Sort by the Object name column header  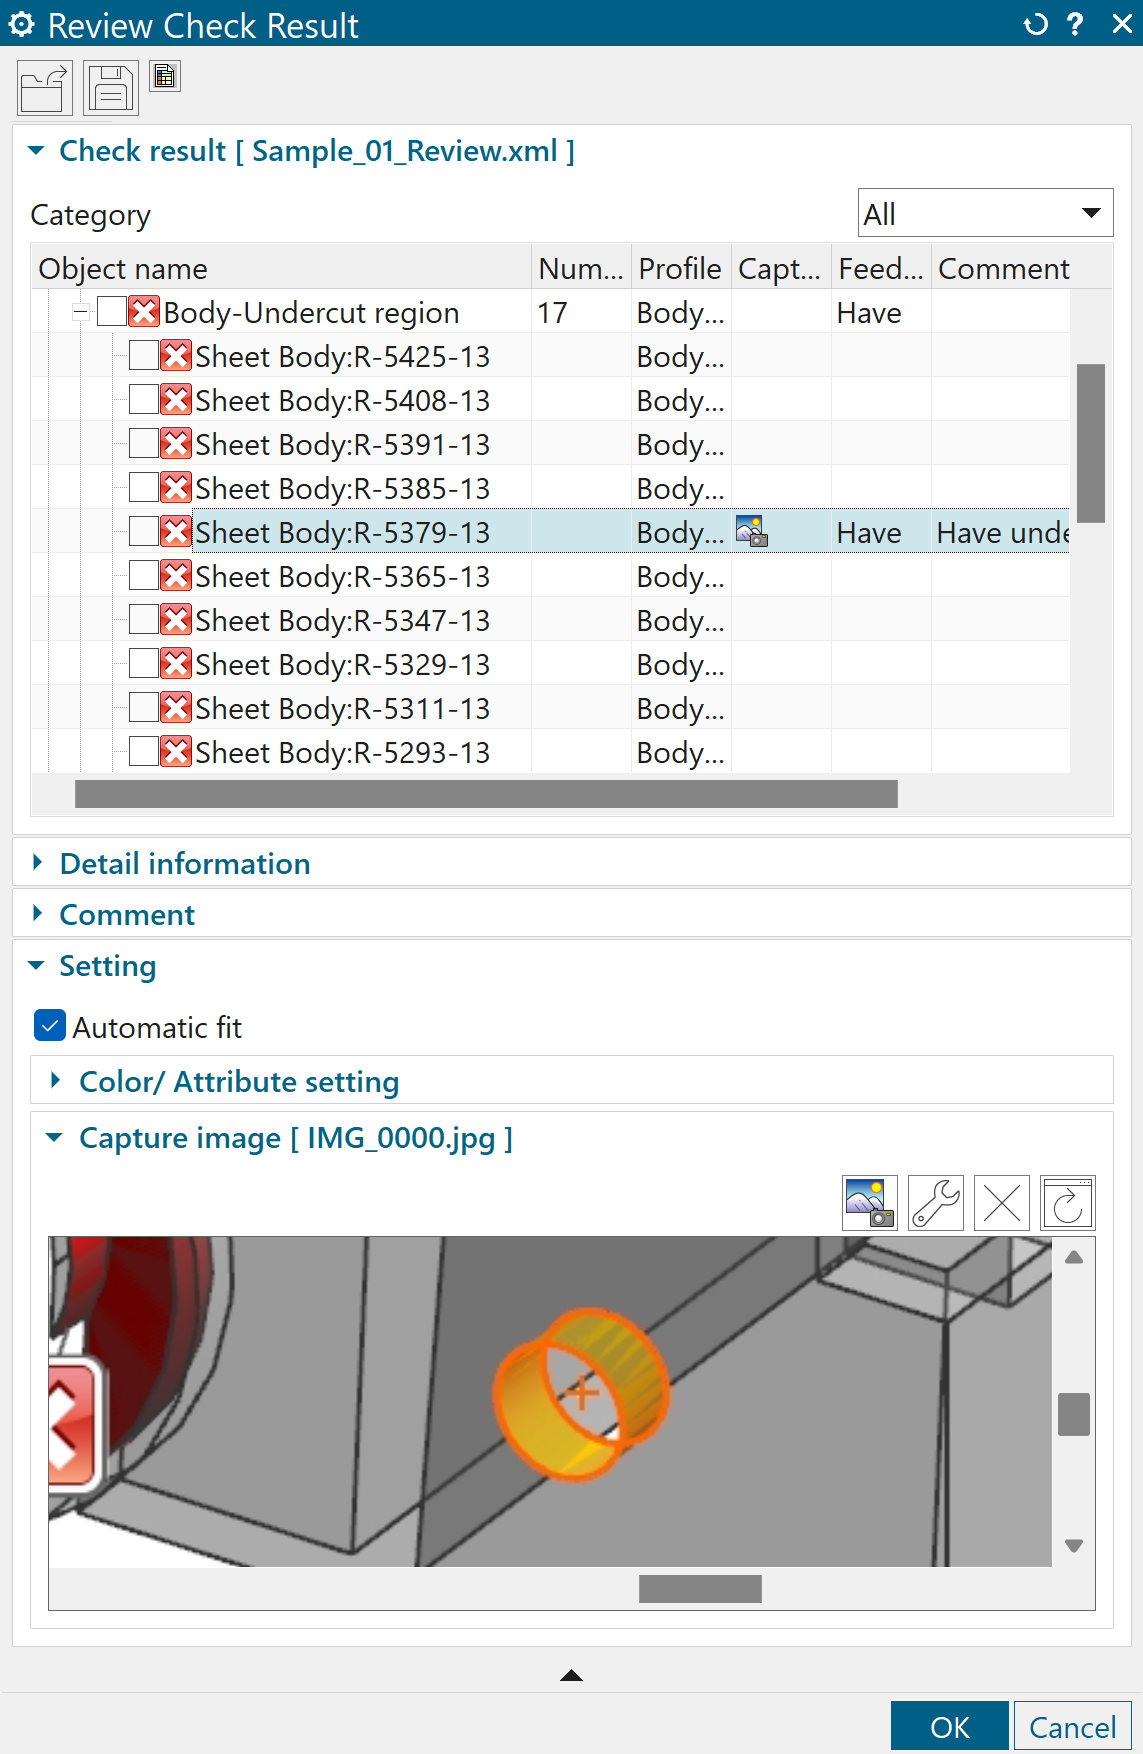pos(280,268)
